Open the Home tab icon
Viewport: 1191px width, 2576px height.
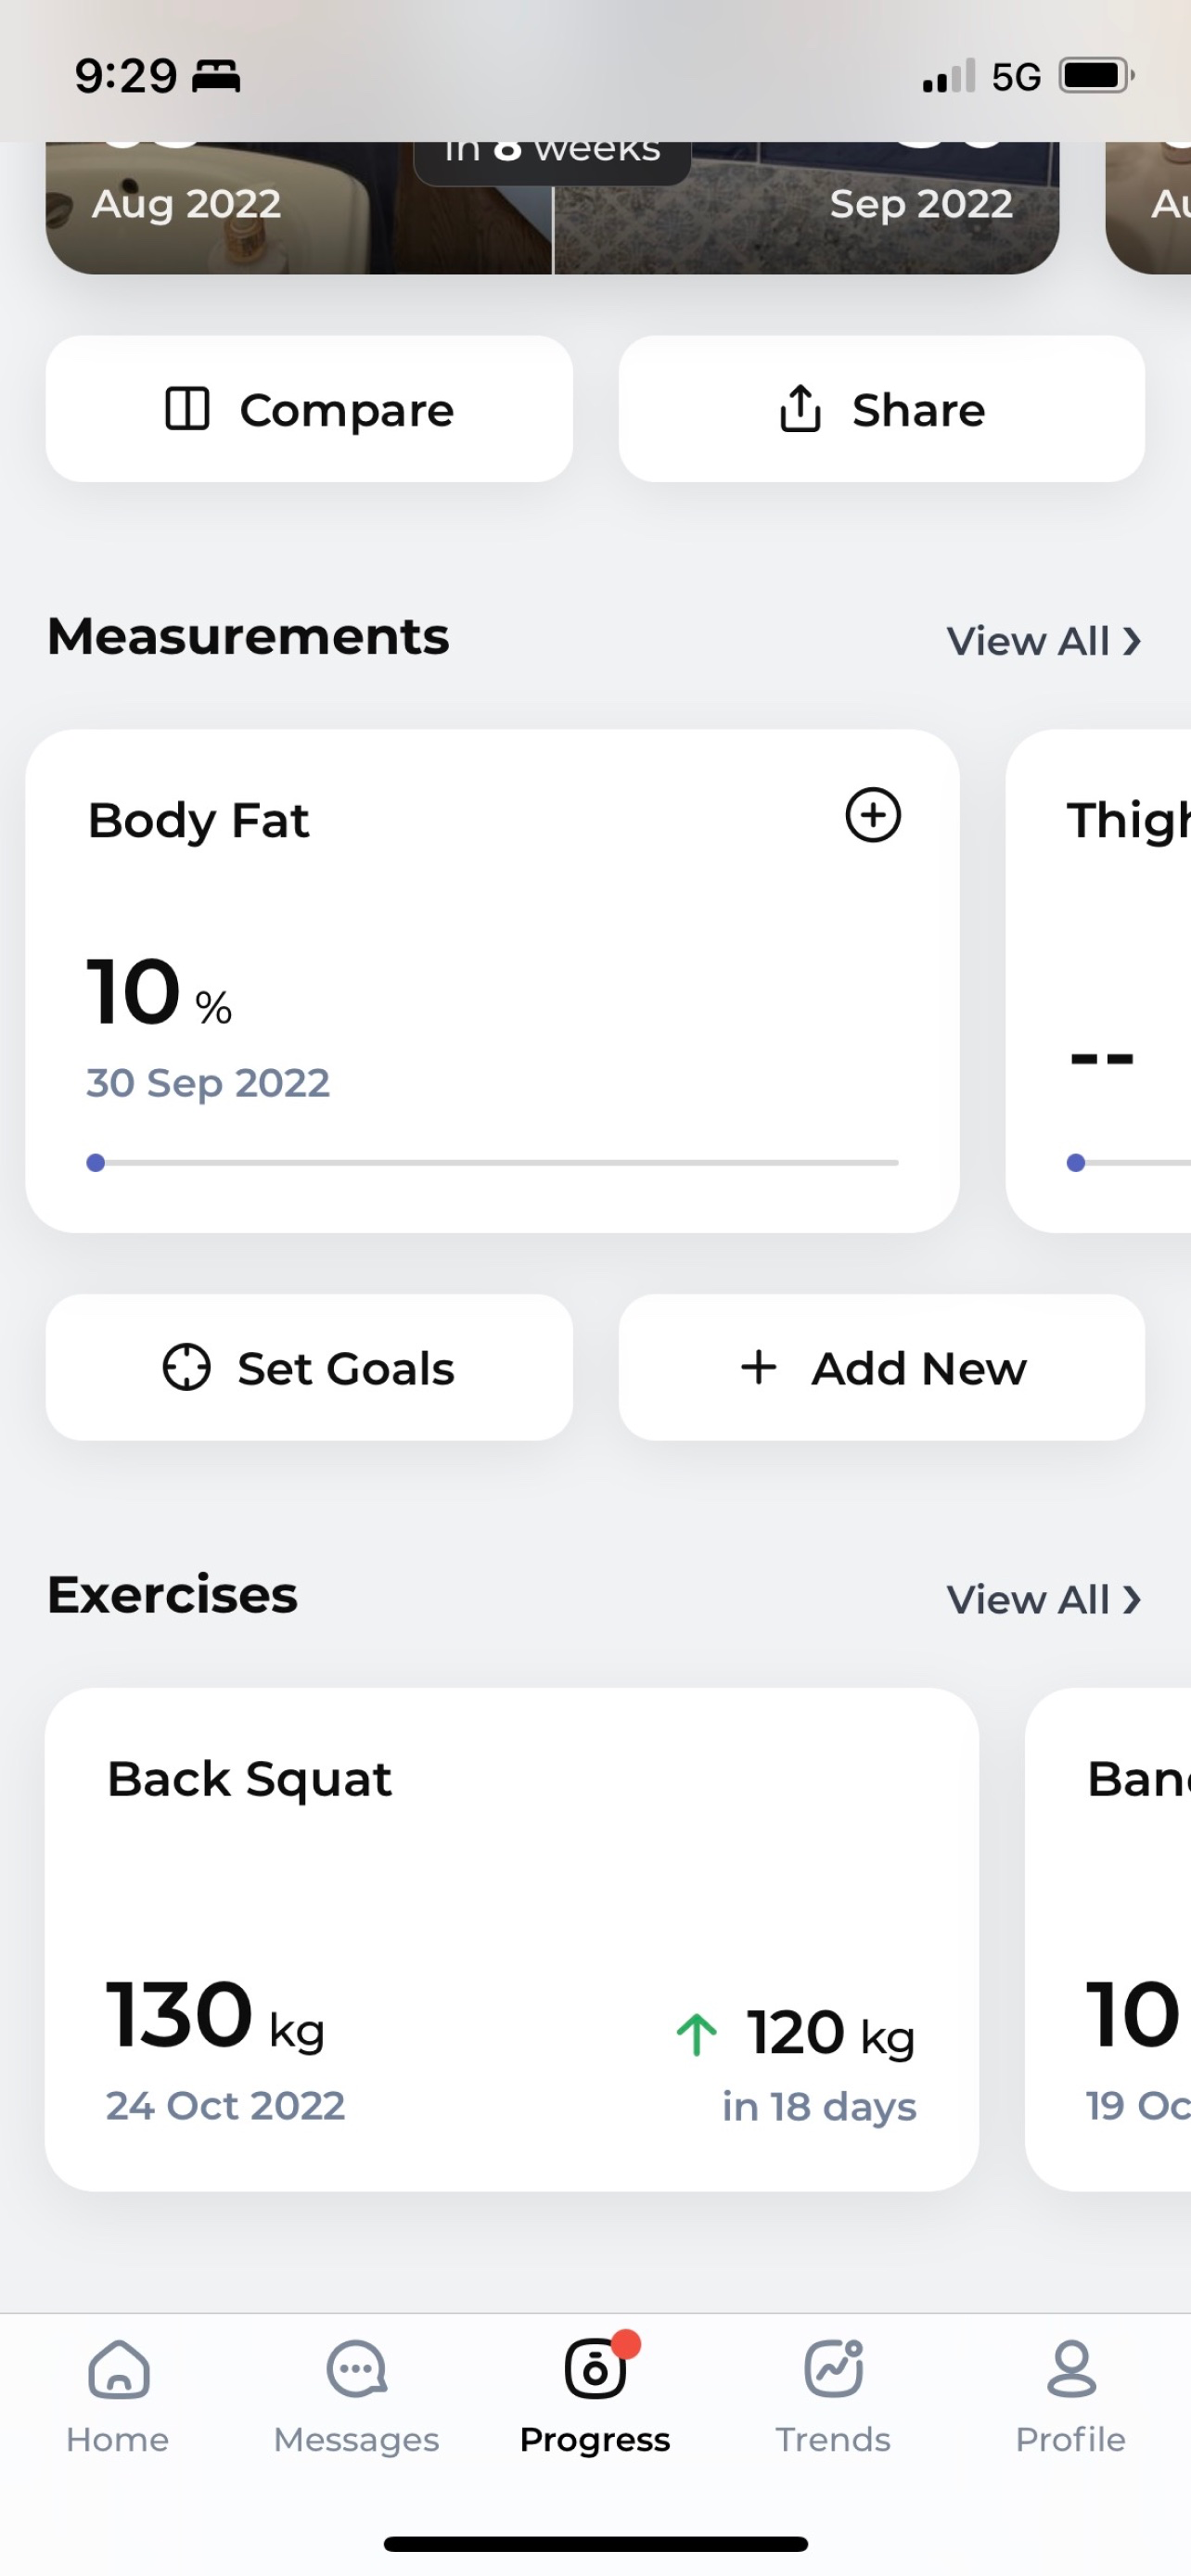pyautogui.click(x=119, y=2369)
